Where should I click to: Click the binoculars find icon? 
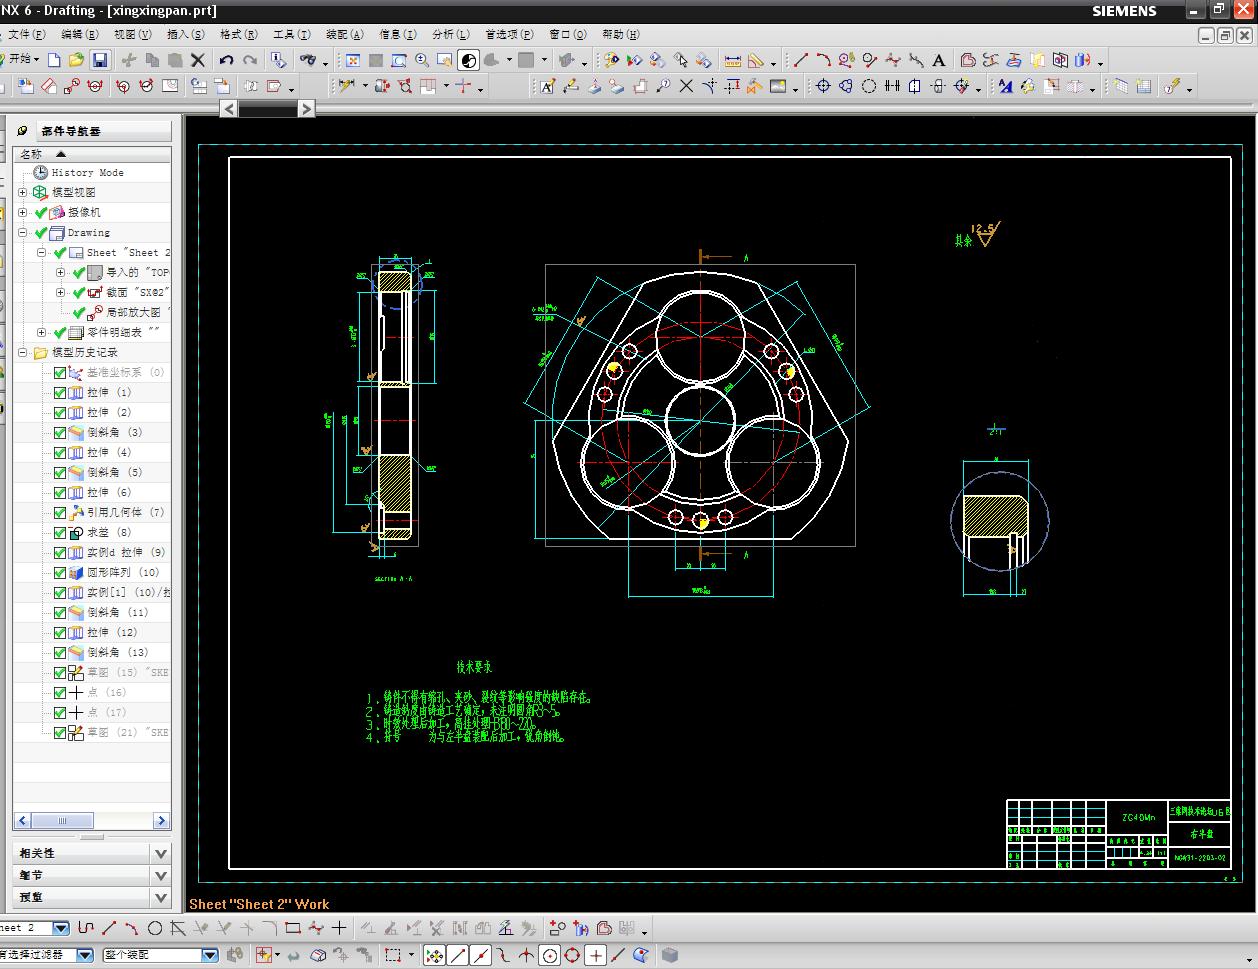click(x=309, y=60)
